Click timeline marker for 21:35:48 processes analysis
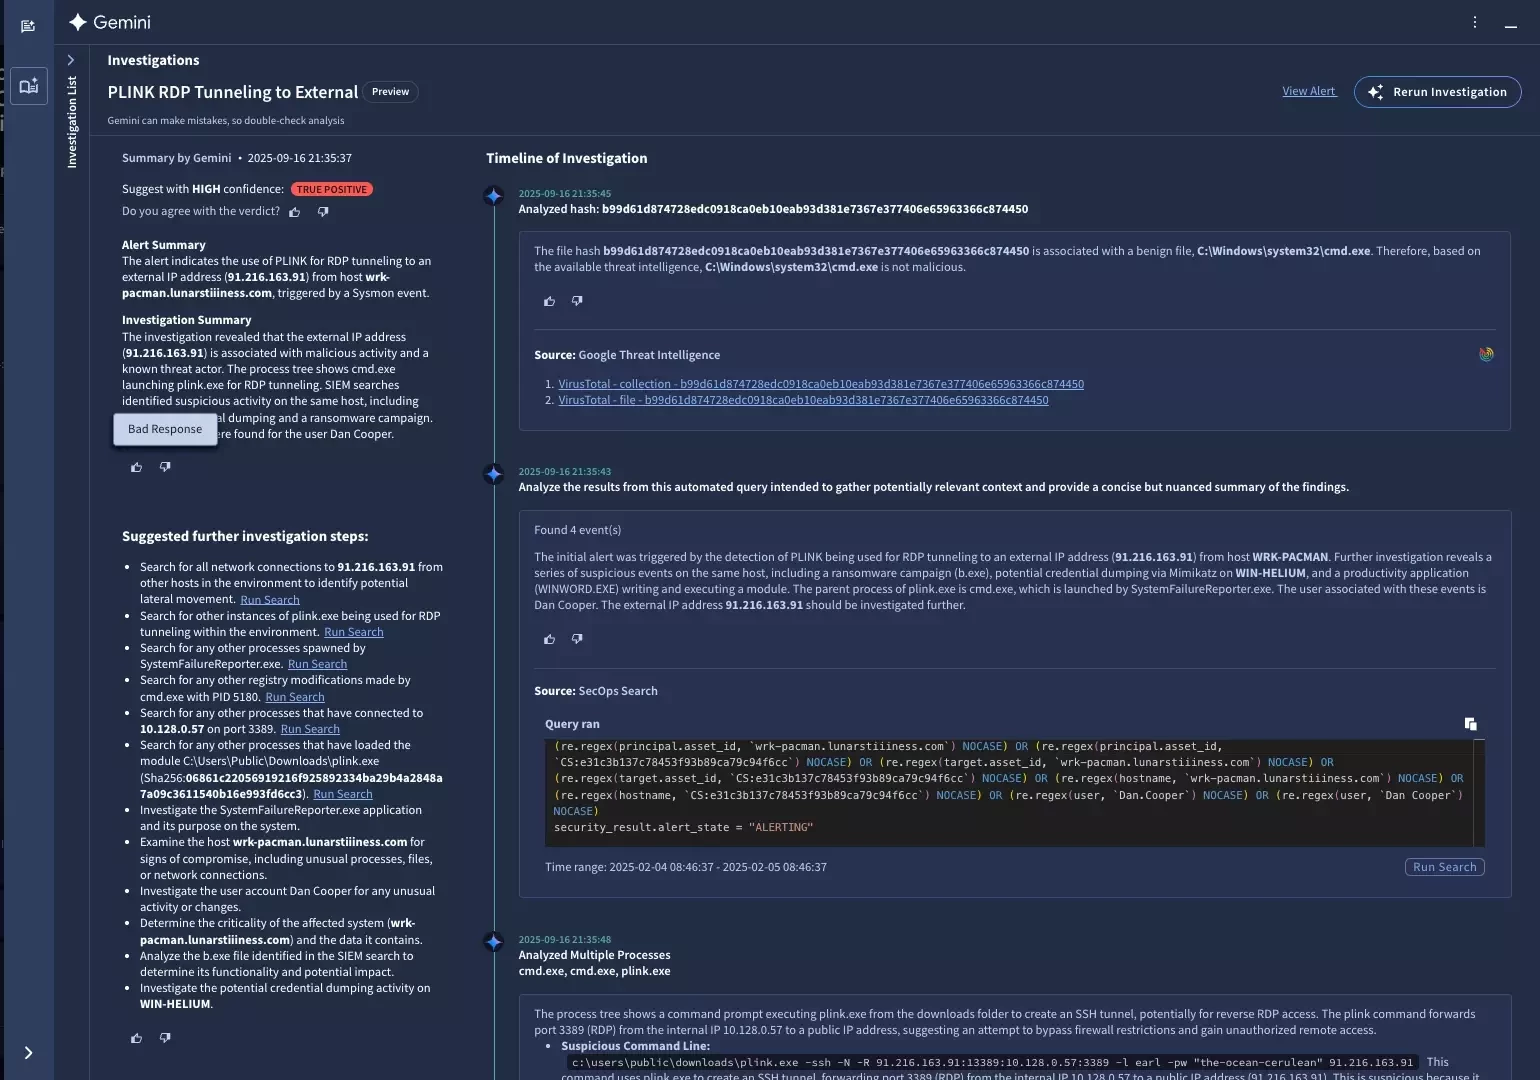Image resolution: width=1540 pixels, height=1080 pixels. coord(493,942)
